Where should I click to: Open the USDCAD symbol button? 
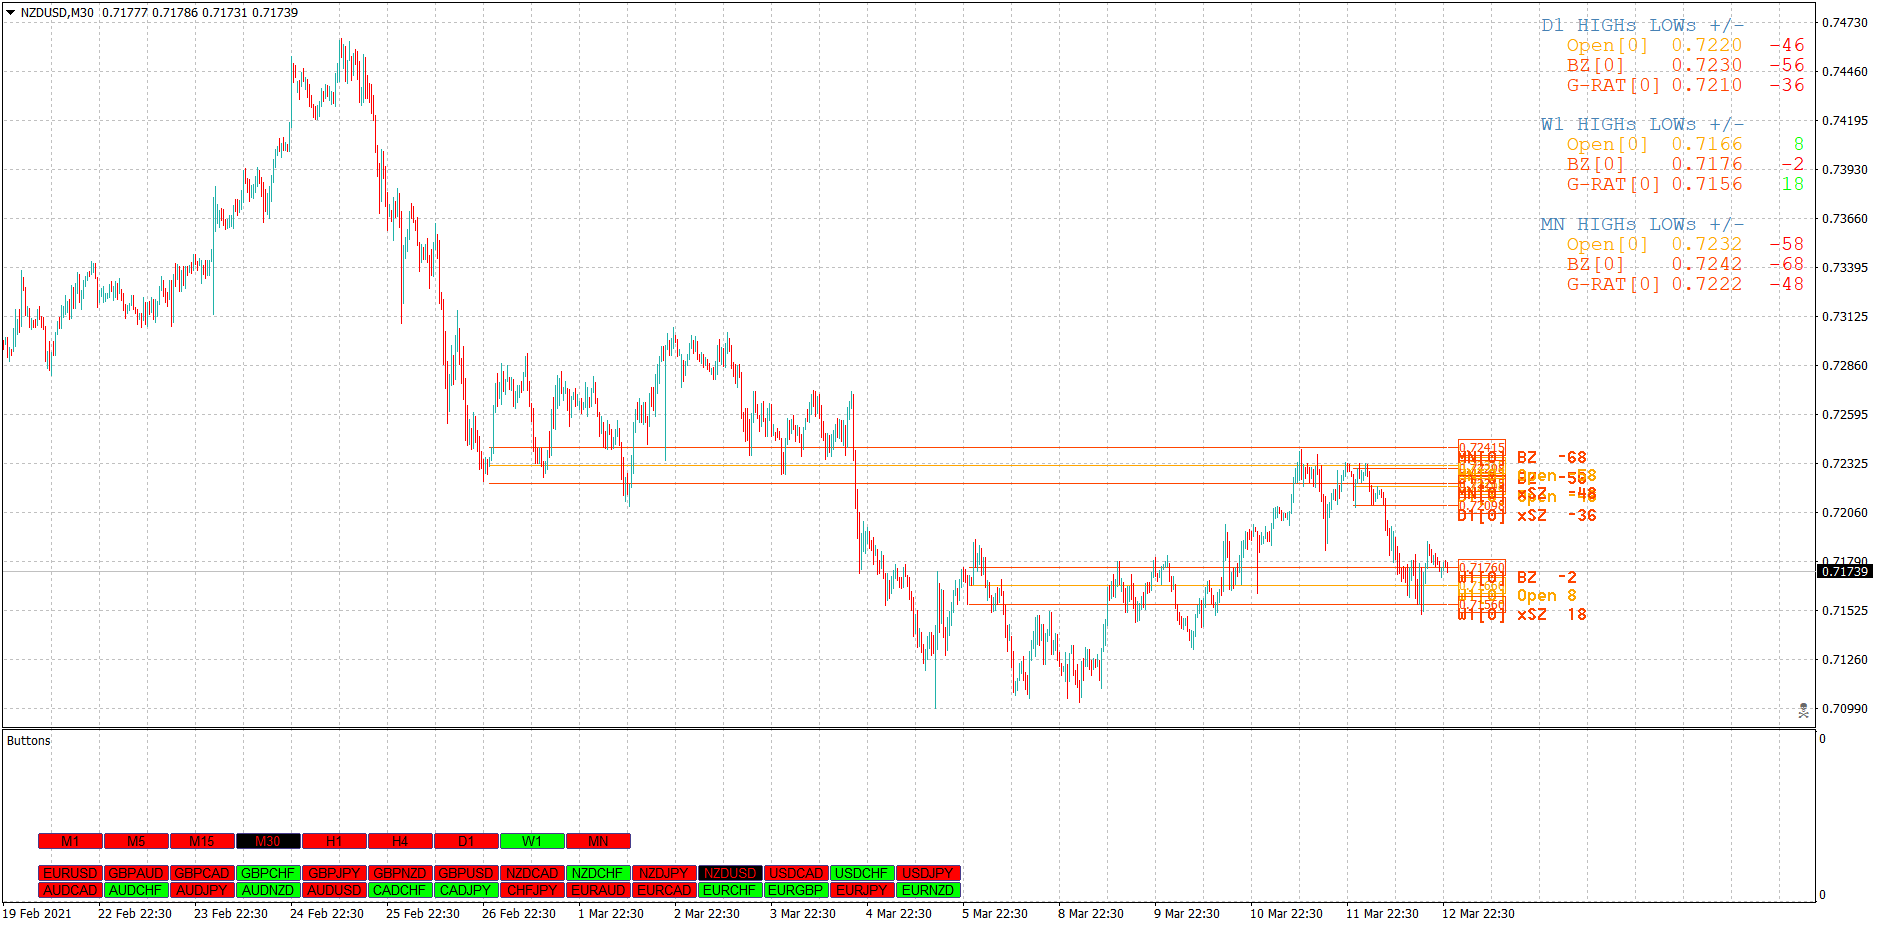796,873
